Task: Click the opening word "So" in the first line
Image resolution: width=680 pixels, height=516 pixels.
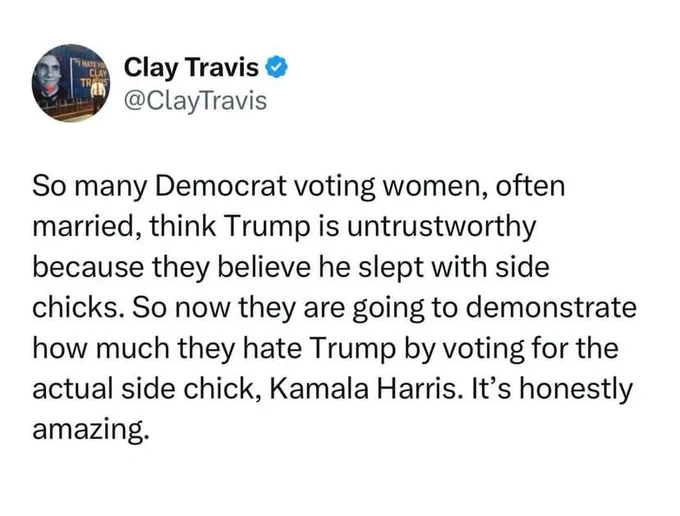Action: tap(46, 186)
